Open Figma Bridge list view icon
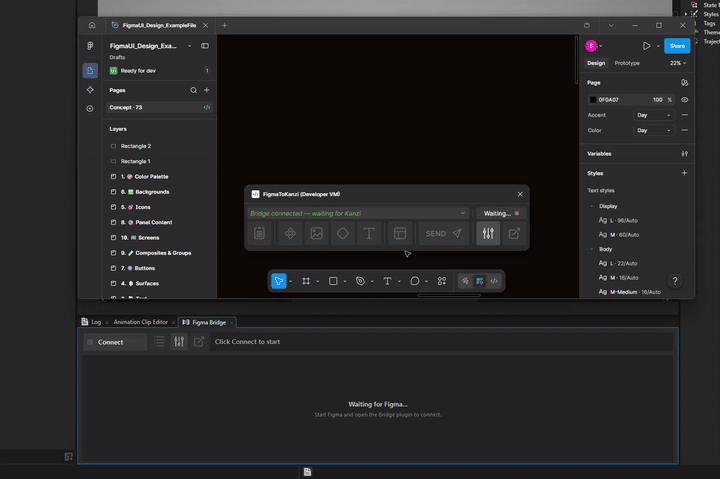Image resolution: width=720 pixels, height=479 pixels. (159, 342)
